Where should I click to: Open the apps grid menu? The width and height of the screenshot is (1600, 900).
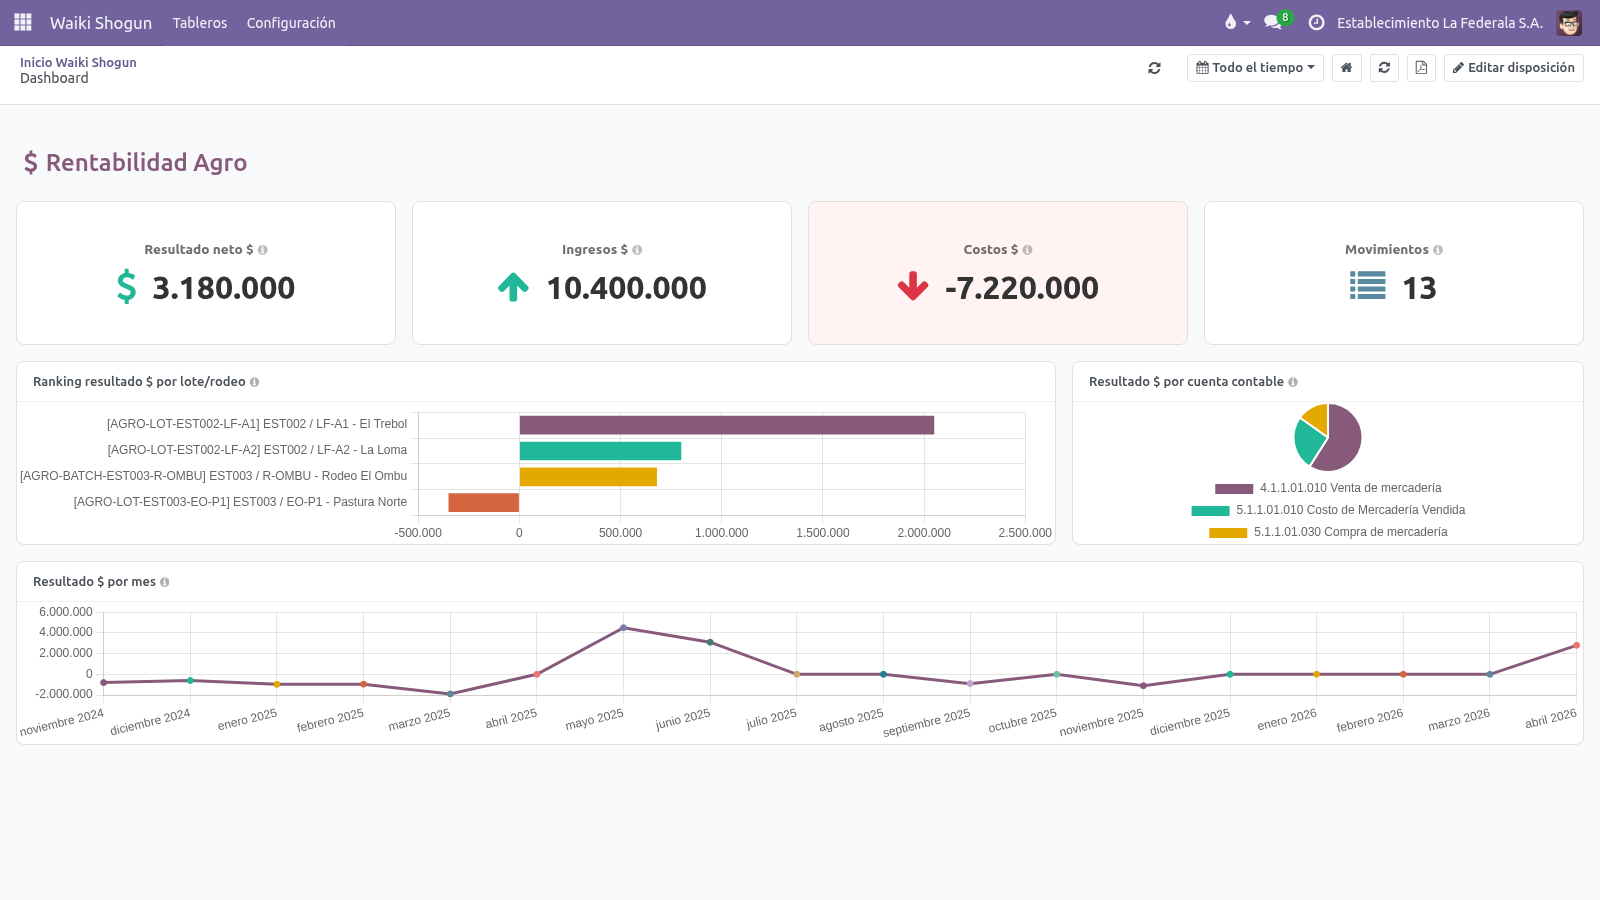click(23, 22)
